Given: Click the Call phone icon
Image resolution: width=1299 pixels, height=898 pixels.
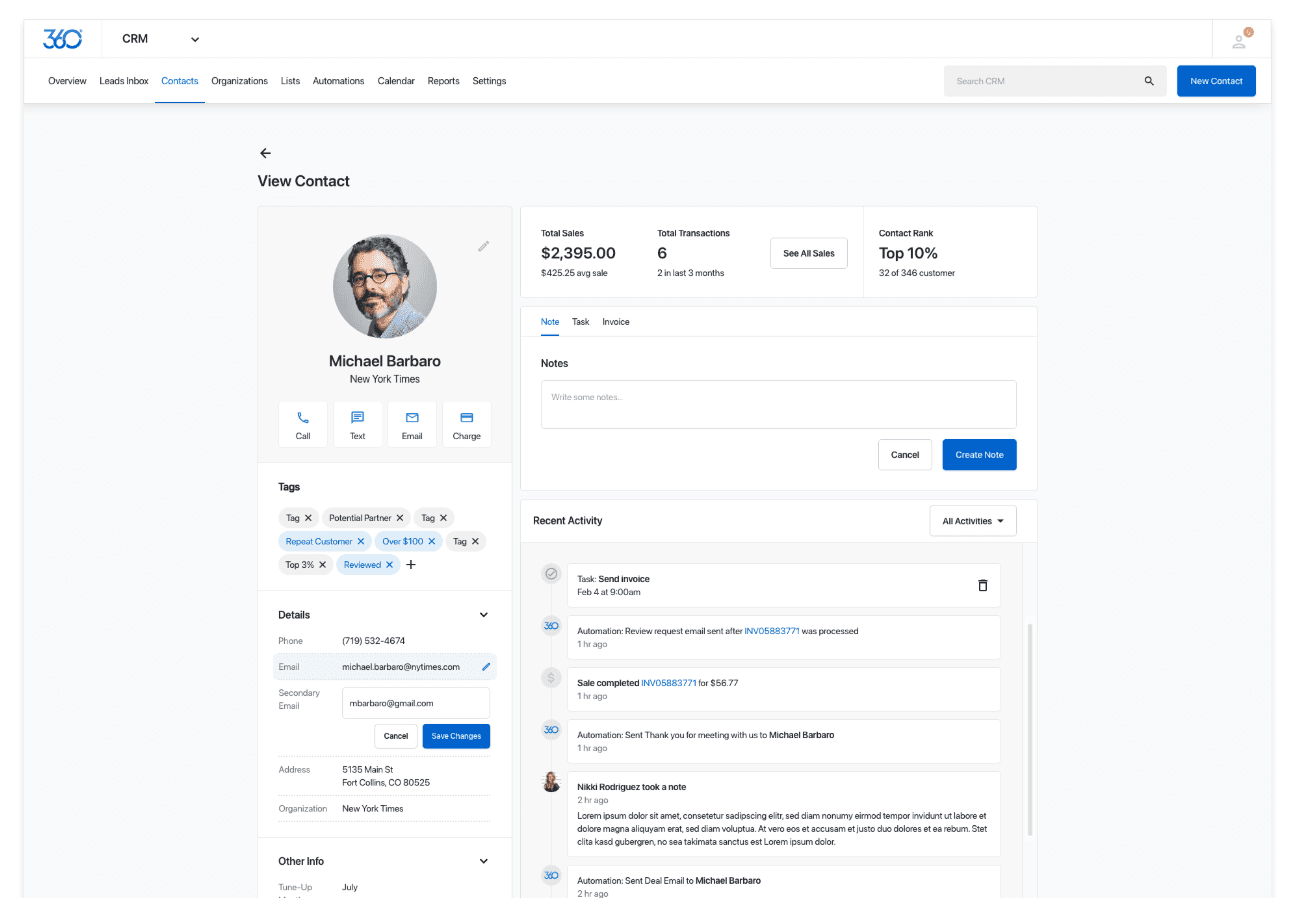Looking at the screenshot, I should coord(303,418).
